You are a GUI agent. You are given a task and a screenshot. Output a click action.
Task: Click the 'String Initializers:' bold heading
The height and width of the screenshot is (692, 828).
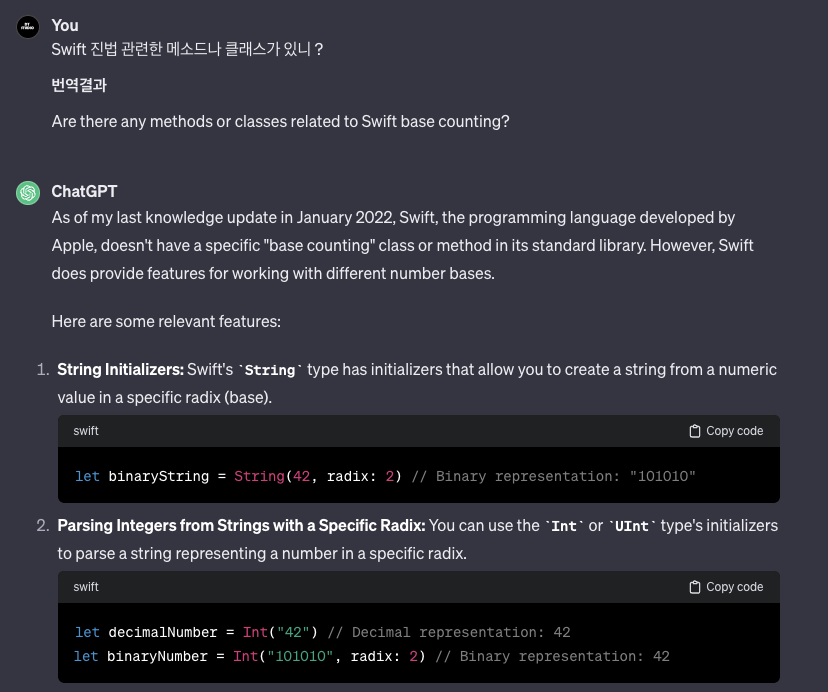click(120, 369)
